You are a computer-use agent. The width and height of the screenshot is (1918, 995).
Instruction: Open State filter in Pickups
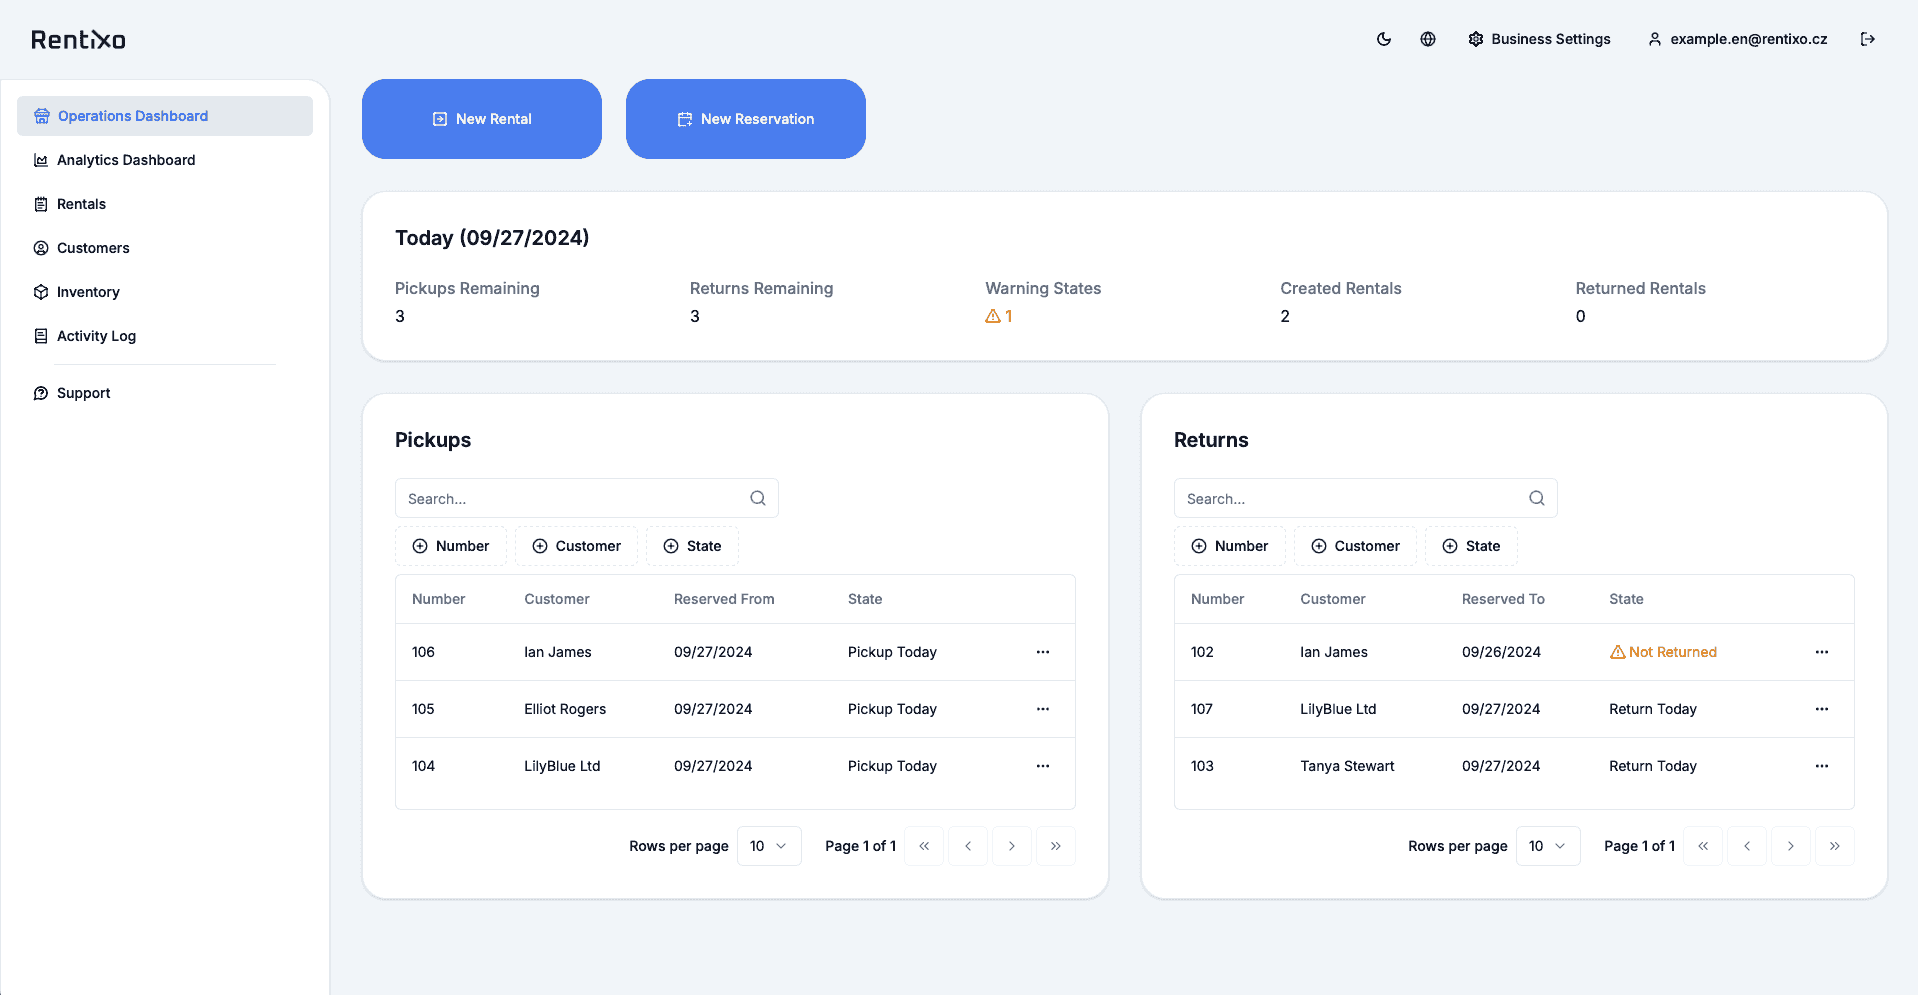coord(692,546)
